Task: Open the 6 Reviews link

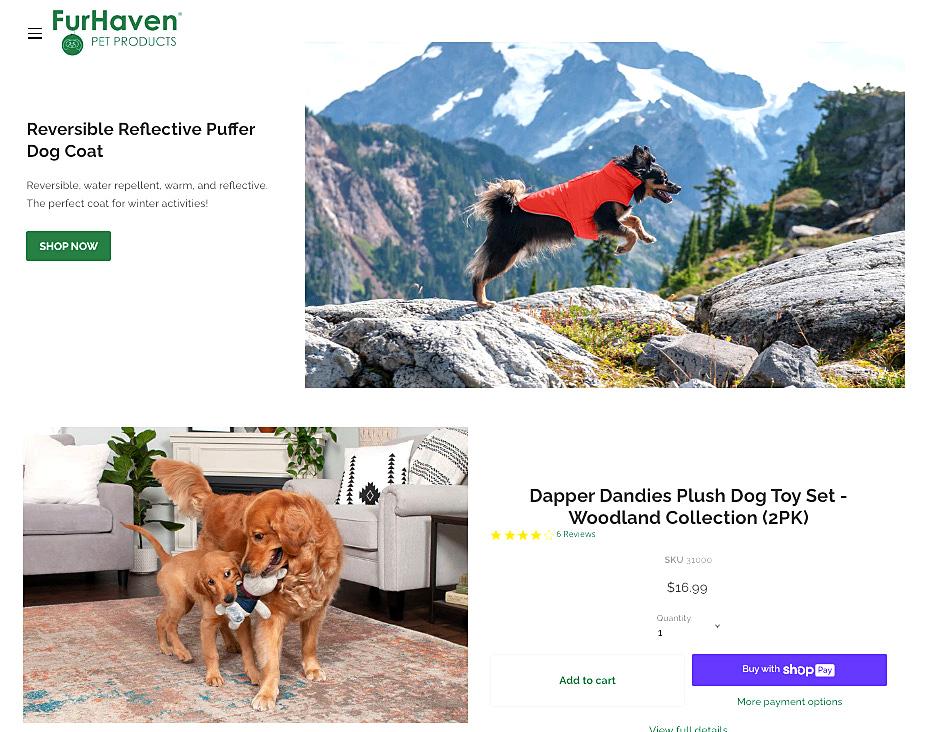Action: click(576, 534)
